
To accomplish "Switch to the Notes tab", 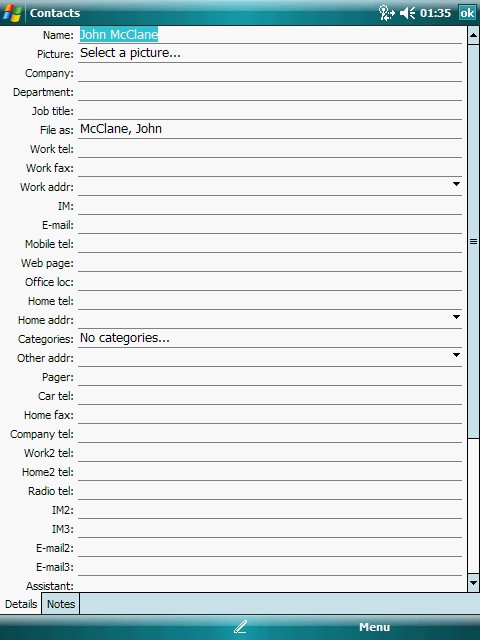I will click(61, 604).
